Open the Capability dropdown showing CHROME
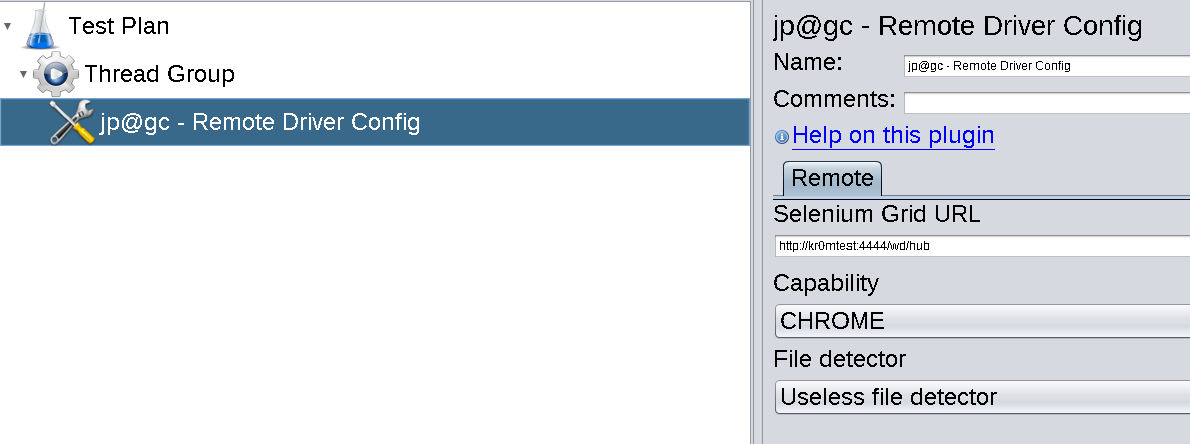1190x444 pixels. [x=982, y=321]
